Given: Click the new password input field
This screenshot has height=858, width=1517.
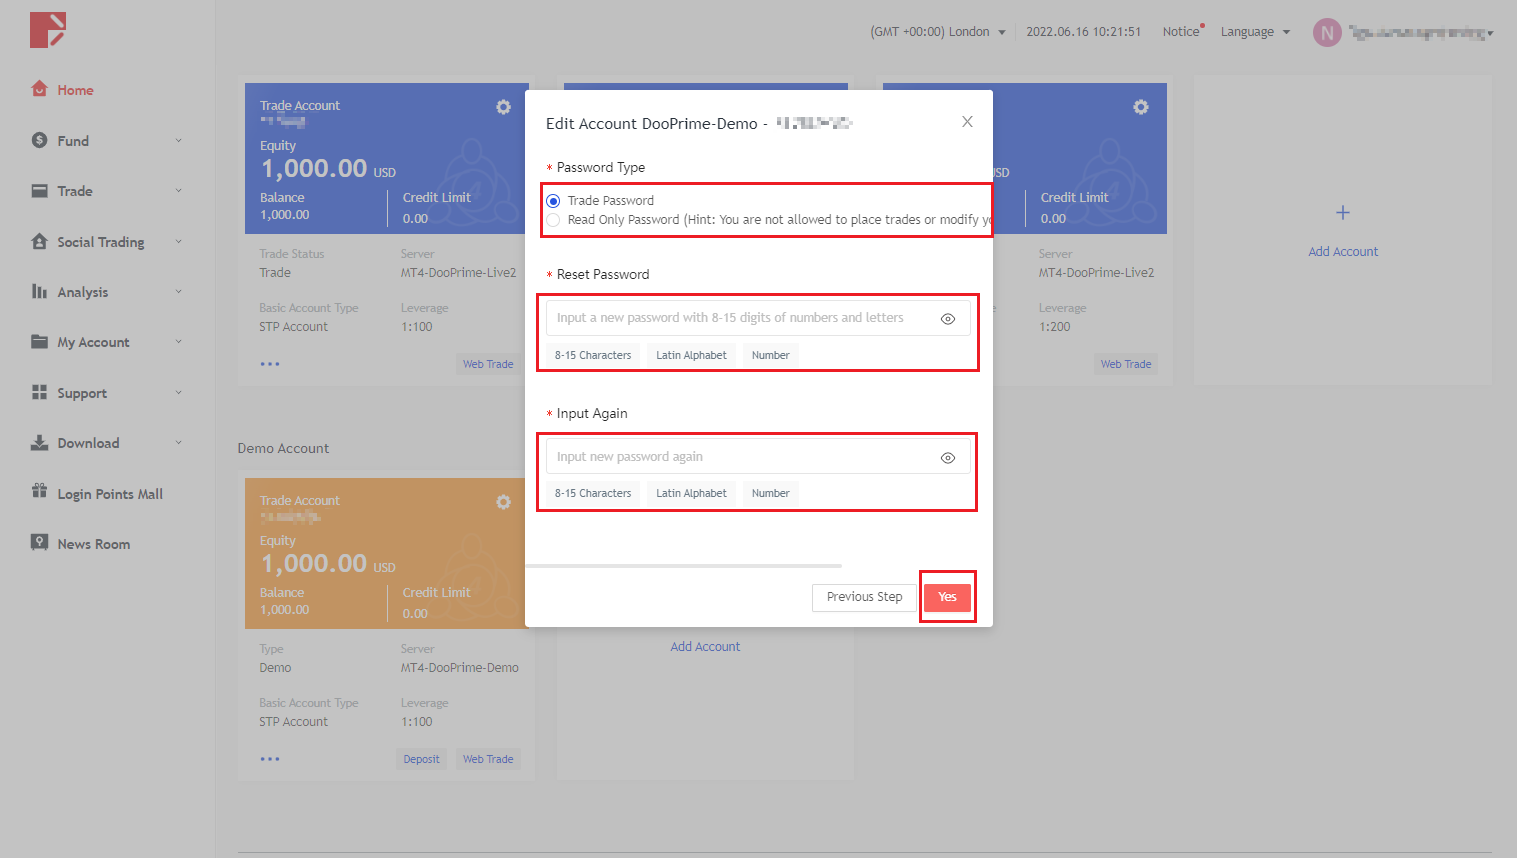Looking at the screenshot, I should [x=740, y=318].
